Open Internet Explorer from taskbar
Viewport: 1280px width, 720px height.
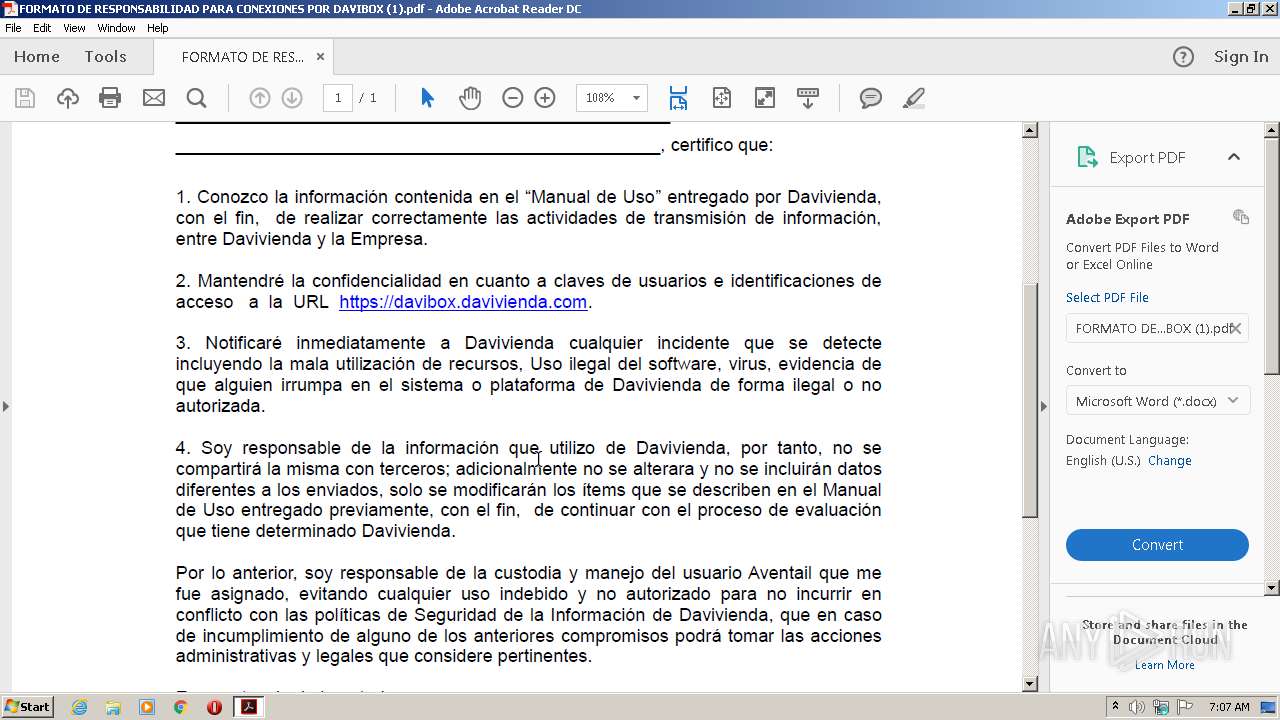coord(80,707)
